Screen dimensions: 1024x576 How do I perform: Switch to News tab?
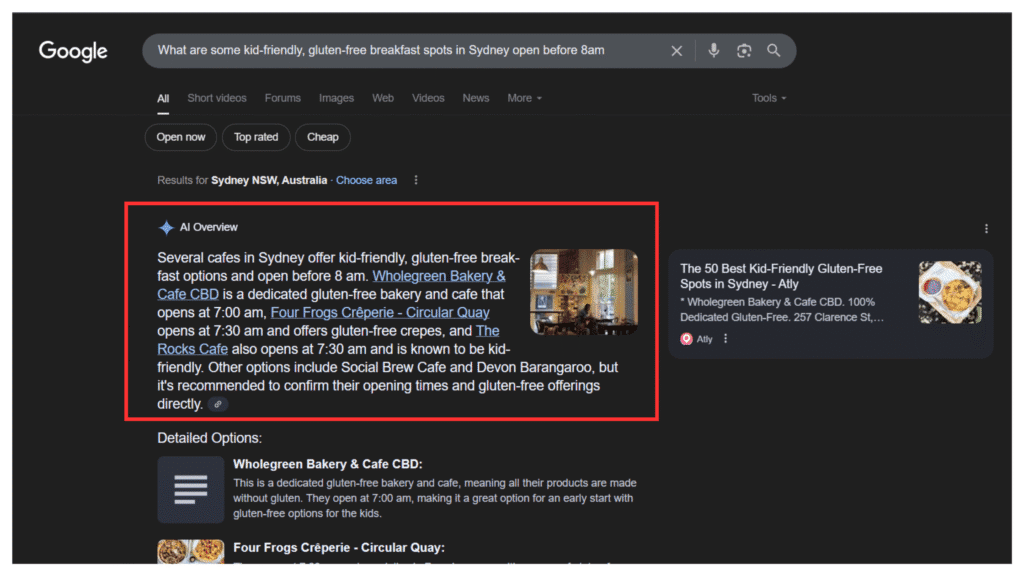coord(475,98)
